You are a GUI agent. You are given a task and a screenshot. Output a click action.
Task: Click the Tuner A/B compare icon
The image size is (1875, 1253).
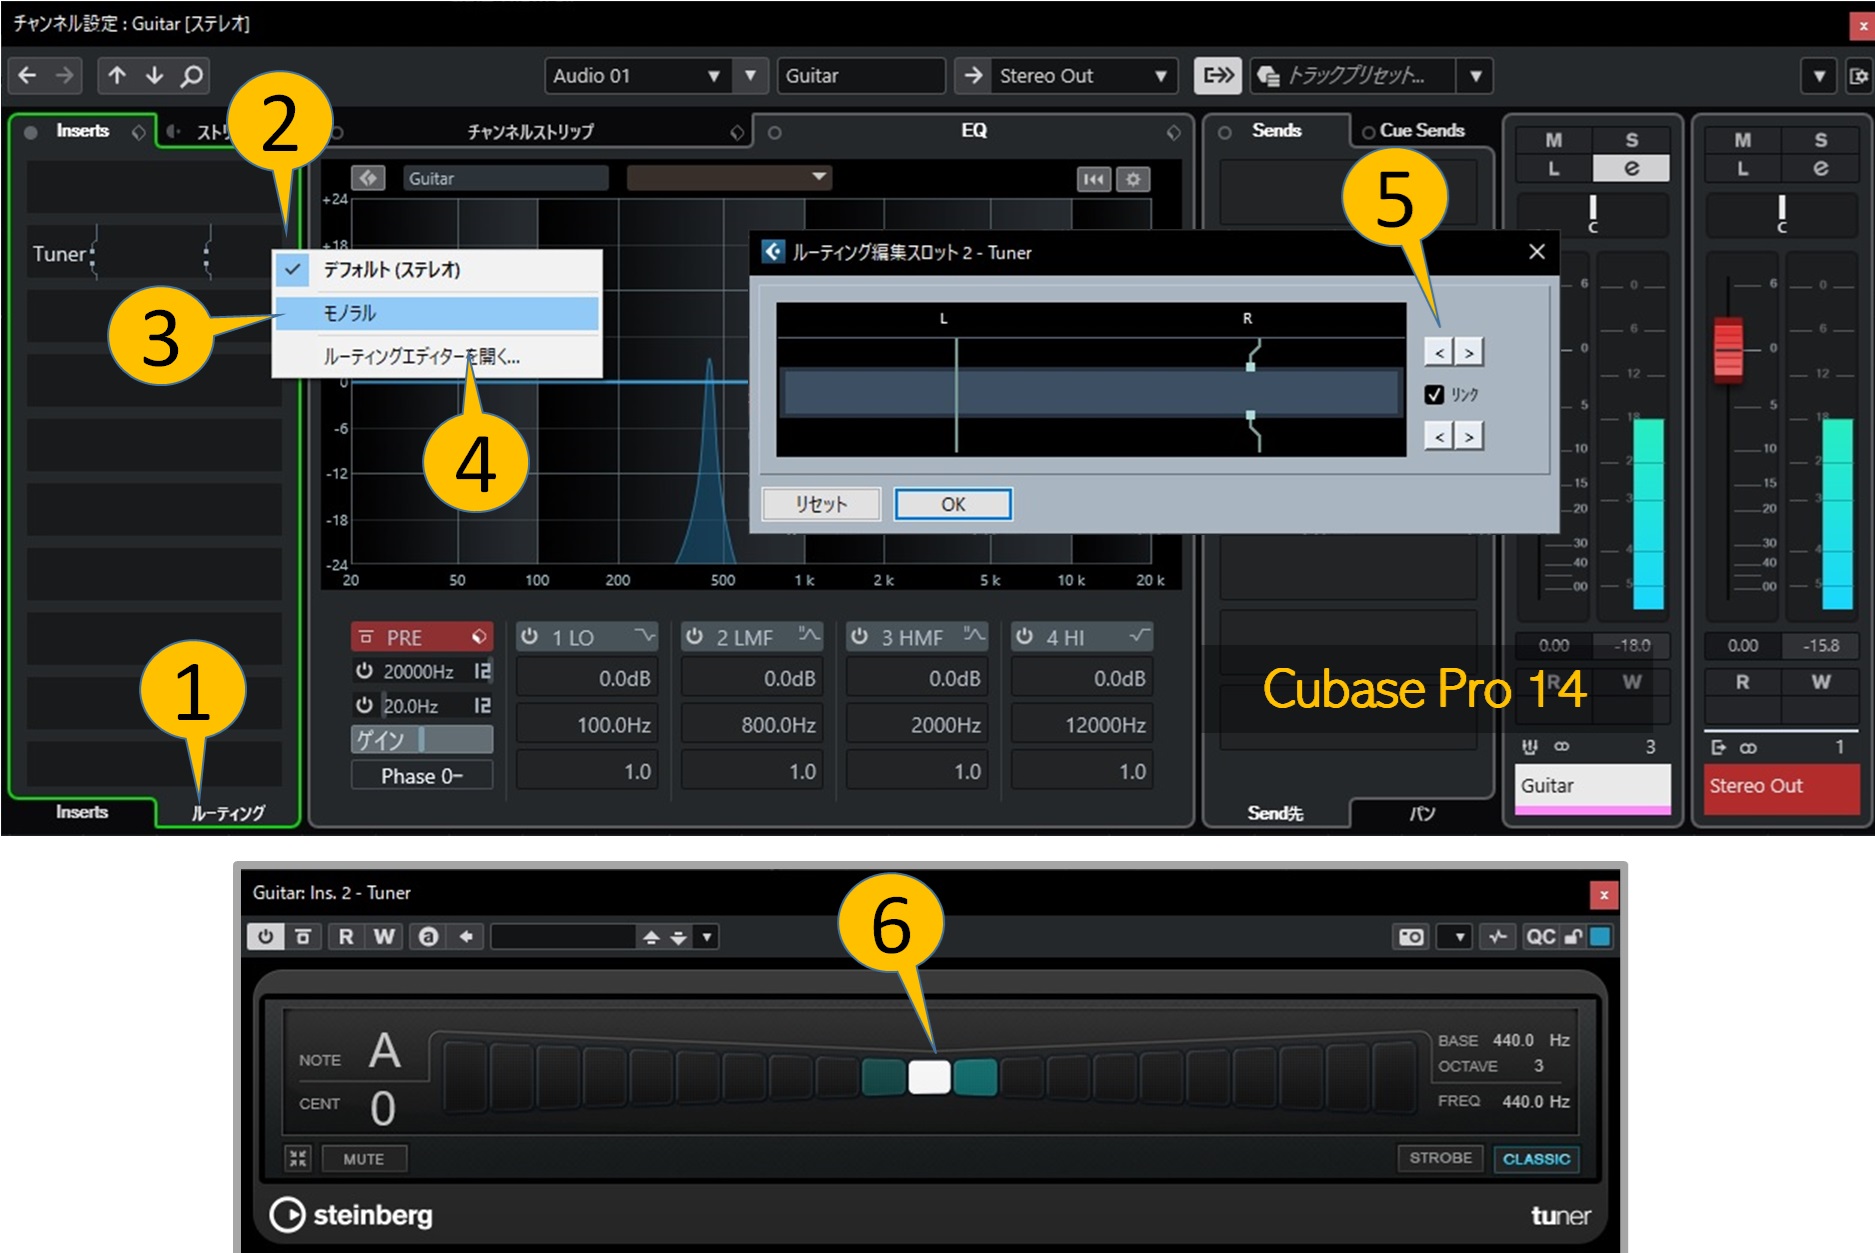pyautogui.click(x=428, y=937)
